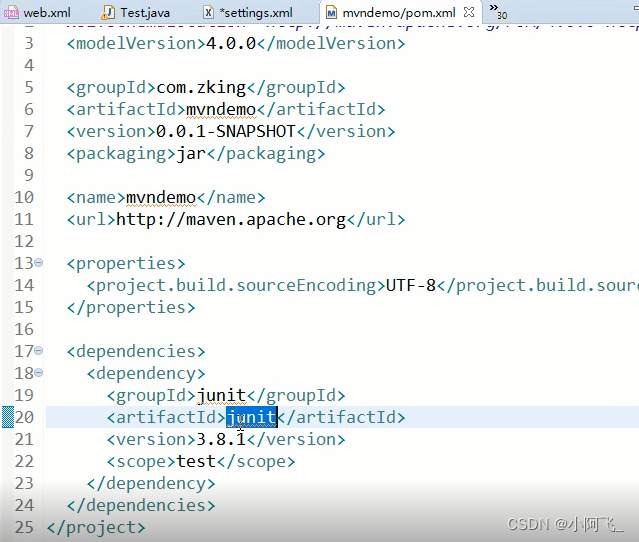
Task: Click the version value 3.8.1
Action: point(221,439)
